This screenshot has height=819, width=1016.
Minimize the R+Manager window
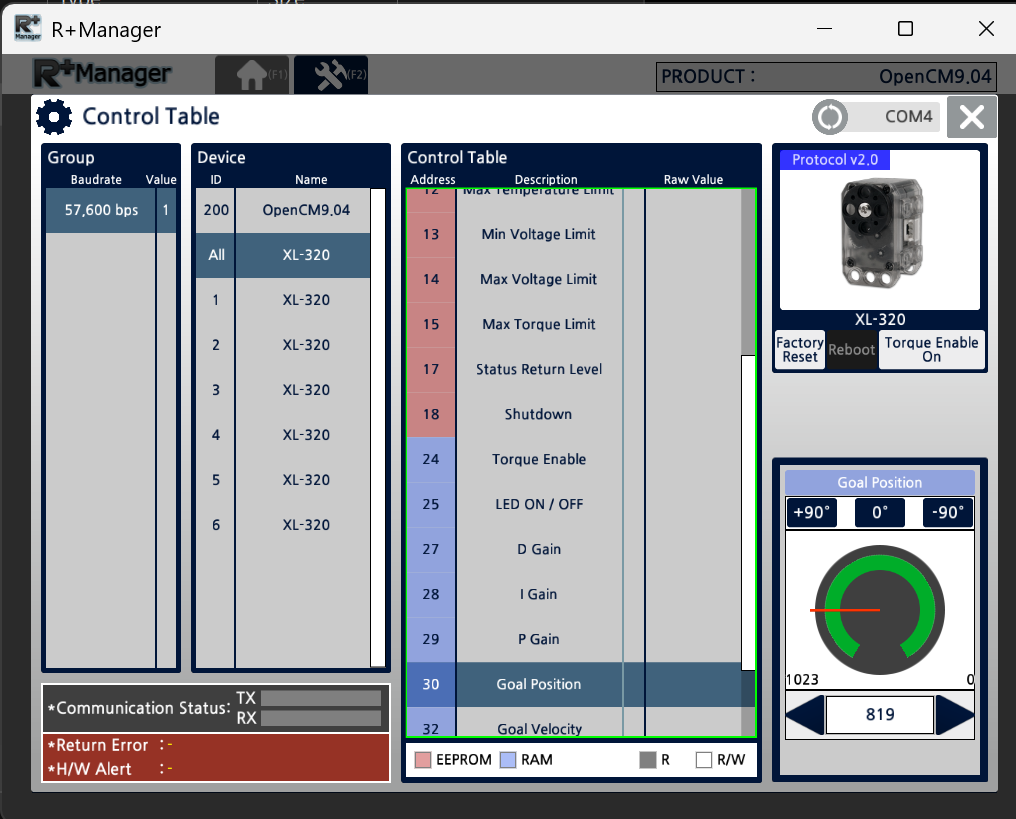point(824,29)
